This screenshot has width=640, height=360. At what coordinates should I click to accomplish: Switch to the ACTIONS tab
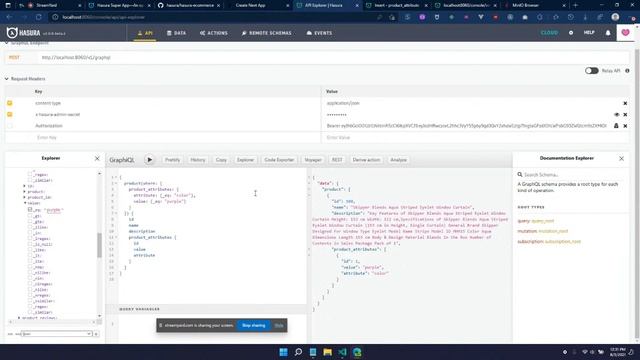[x=214, y=33]
